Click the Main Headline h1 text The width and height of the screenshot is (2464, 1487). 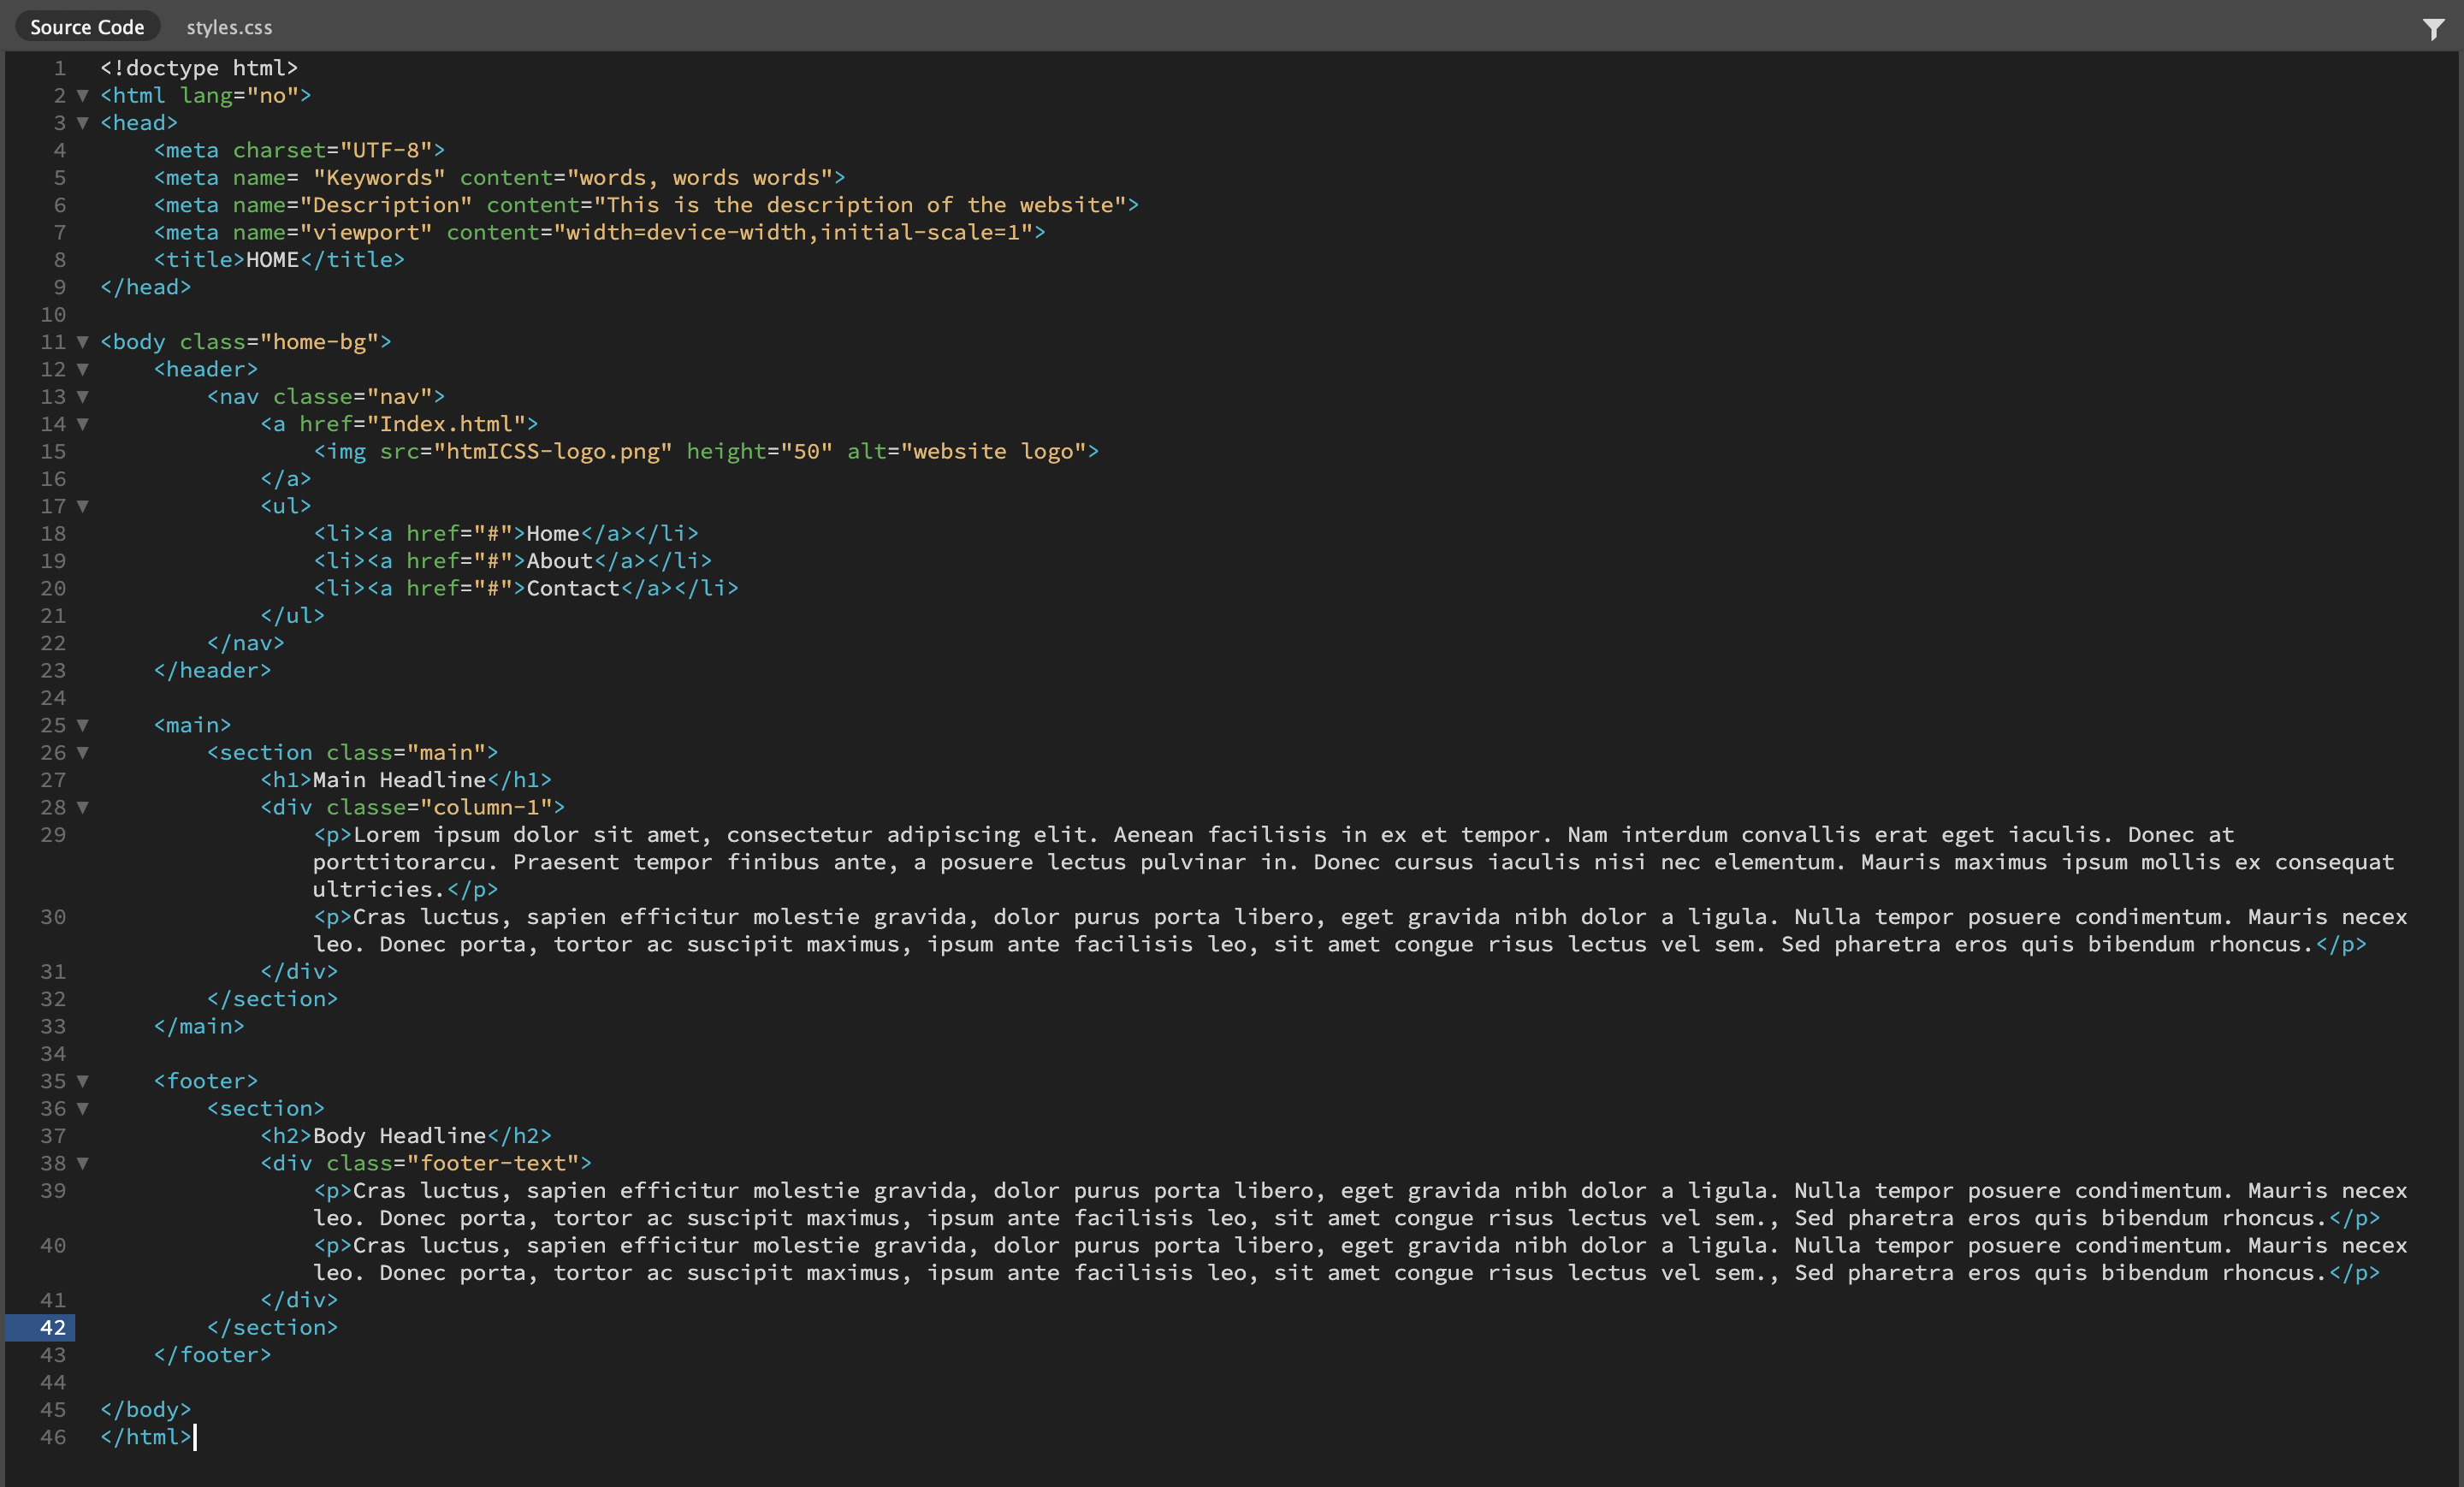coord(399,780)
